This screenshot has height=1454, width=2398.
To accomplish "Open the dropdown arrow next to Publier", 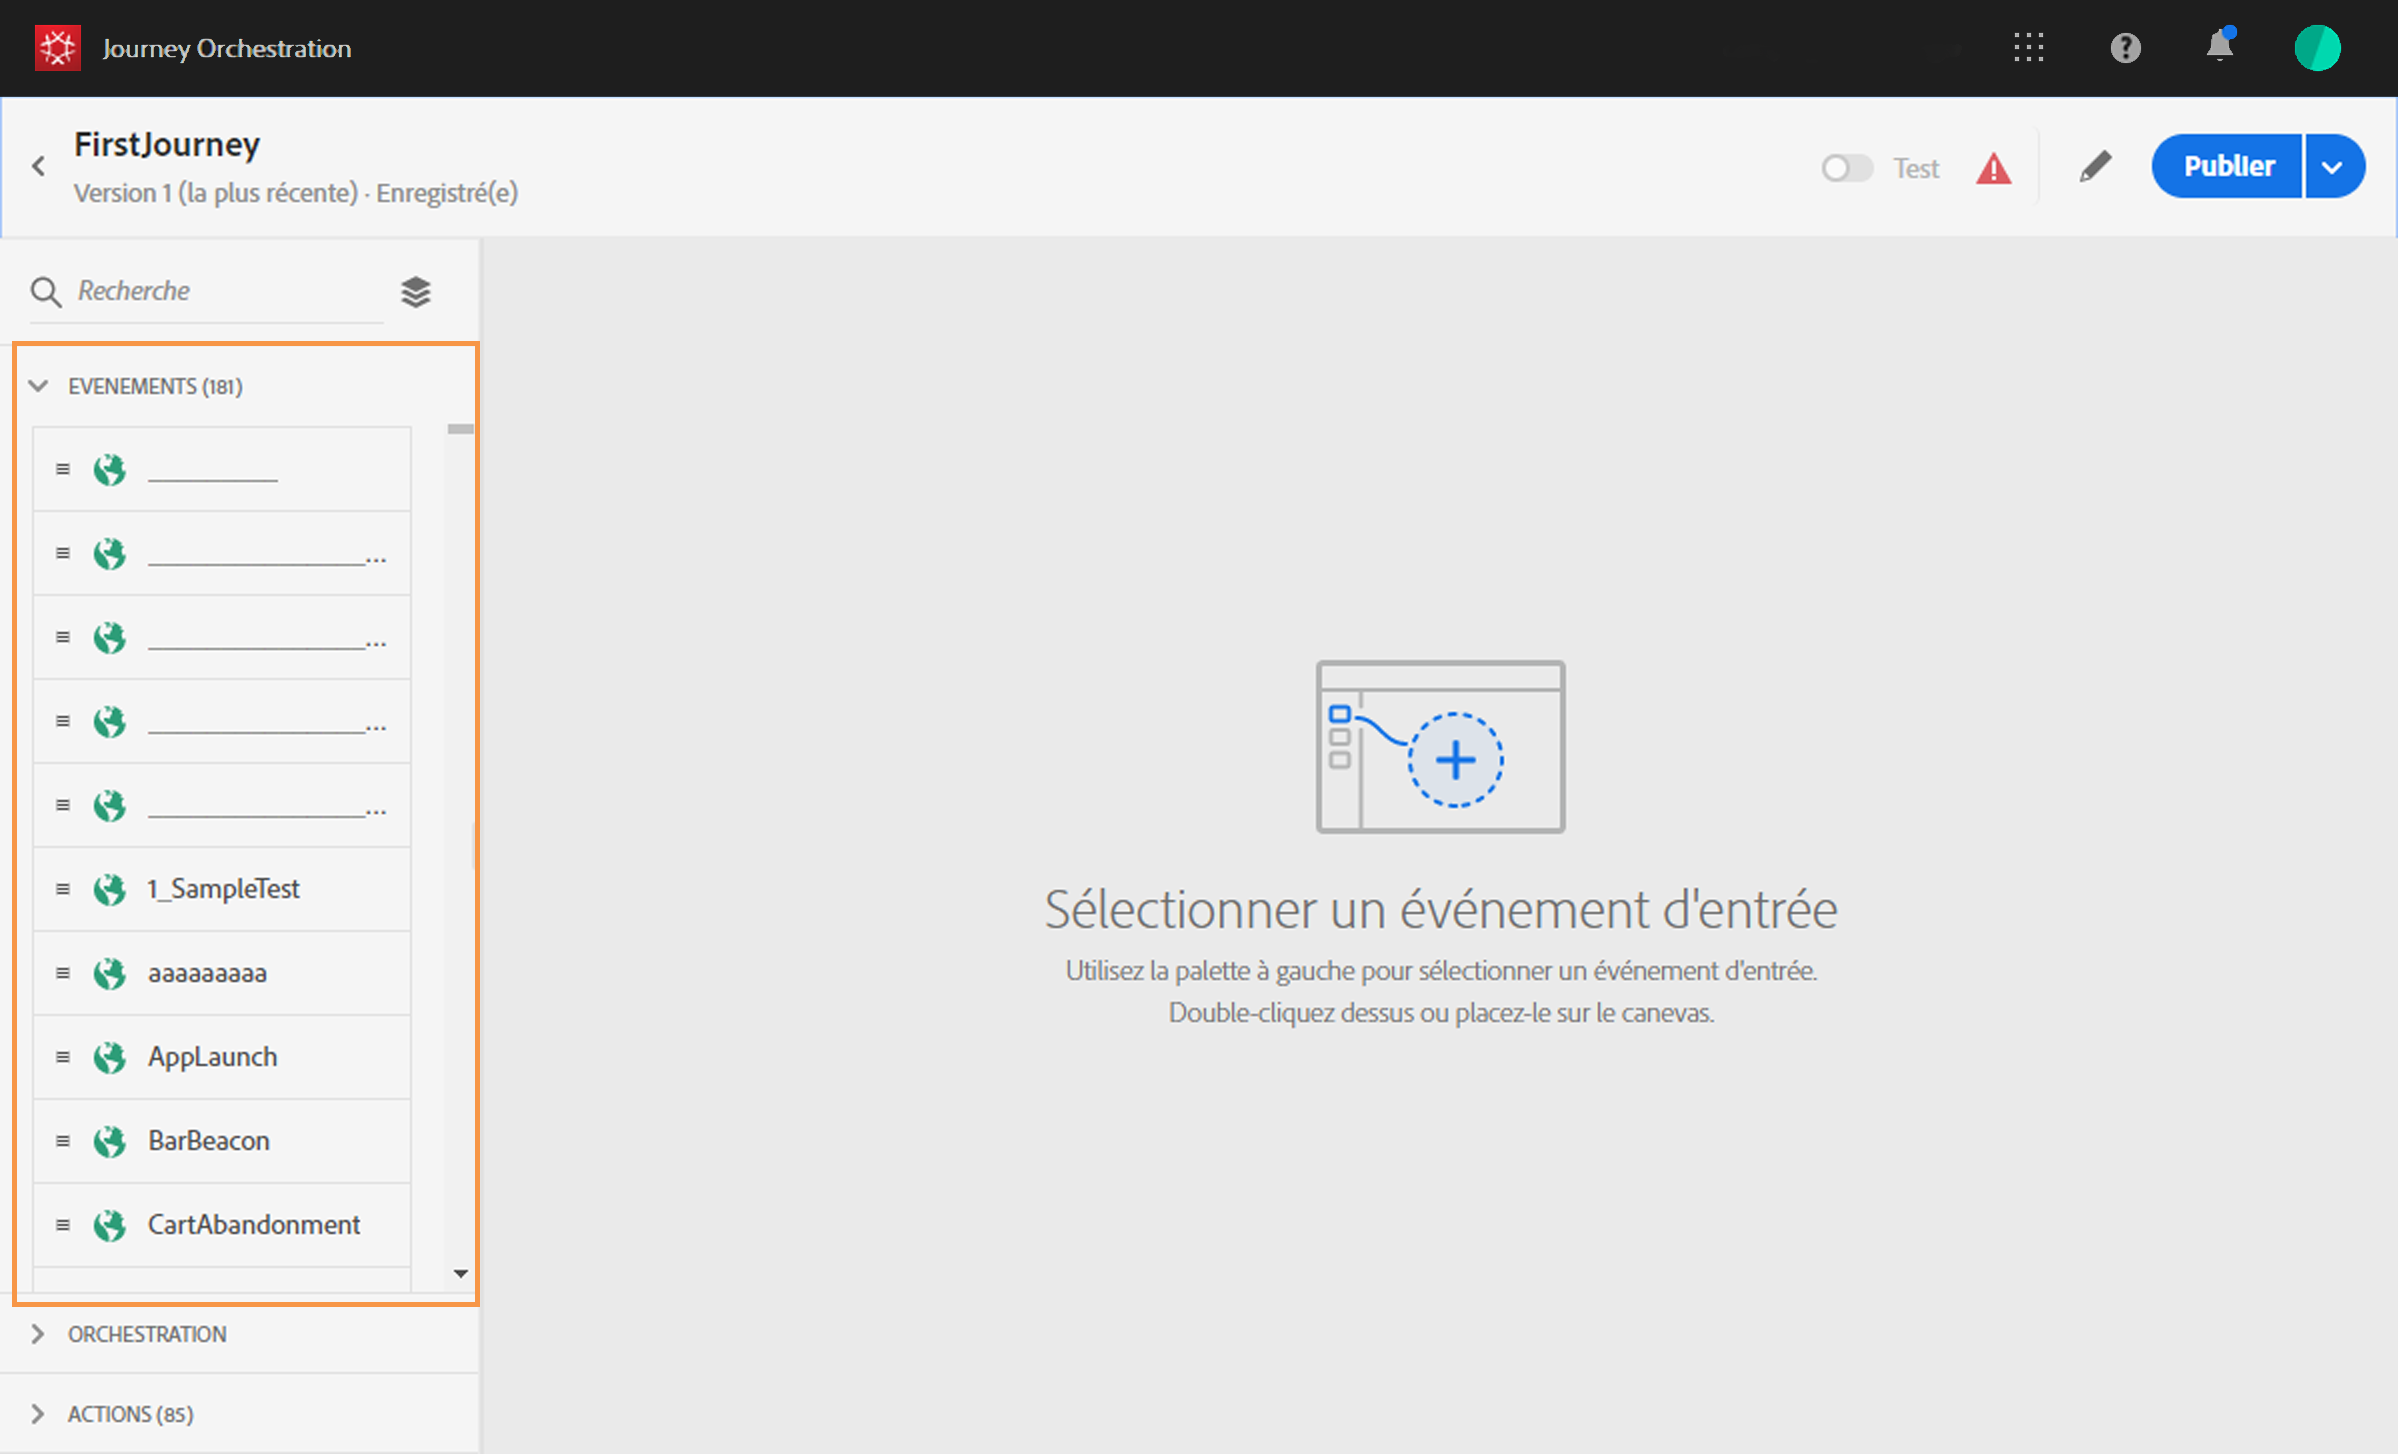I will [x=2333, y=167].
